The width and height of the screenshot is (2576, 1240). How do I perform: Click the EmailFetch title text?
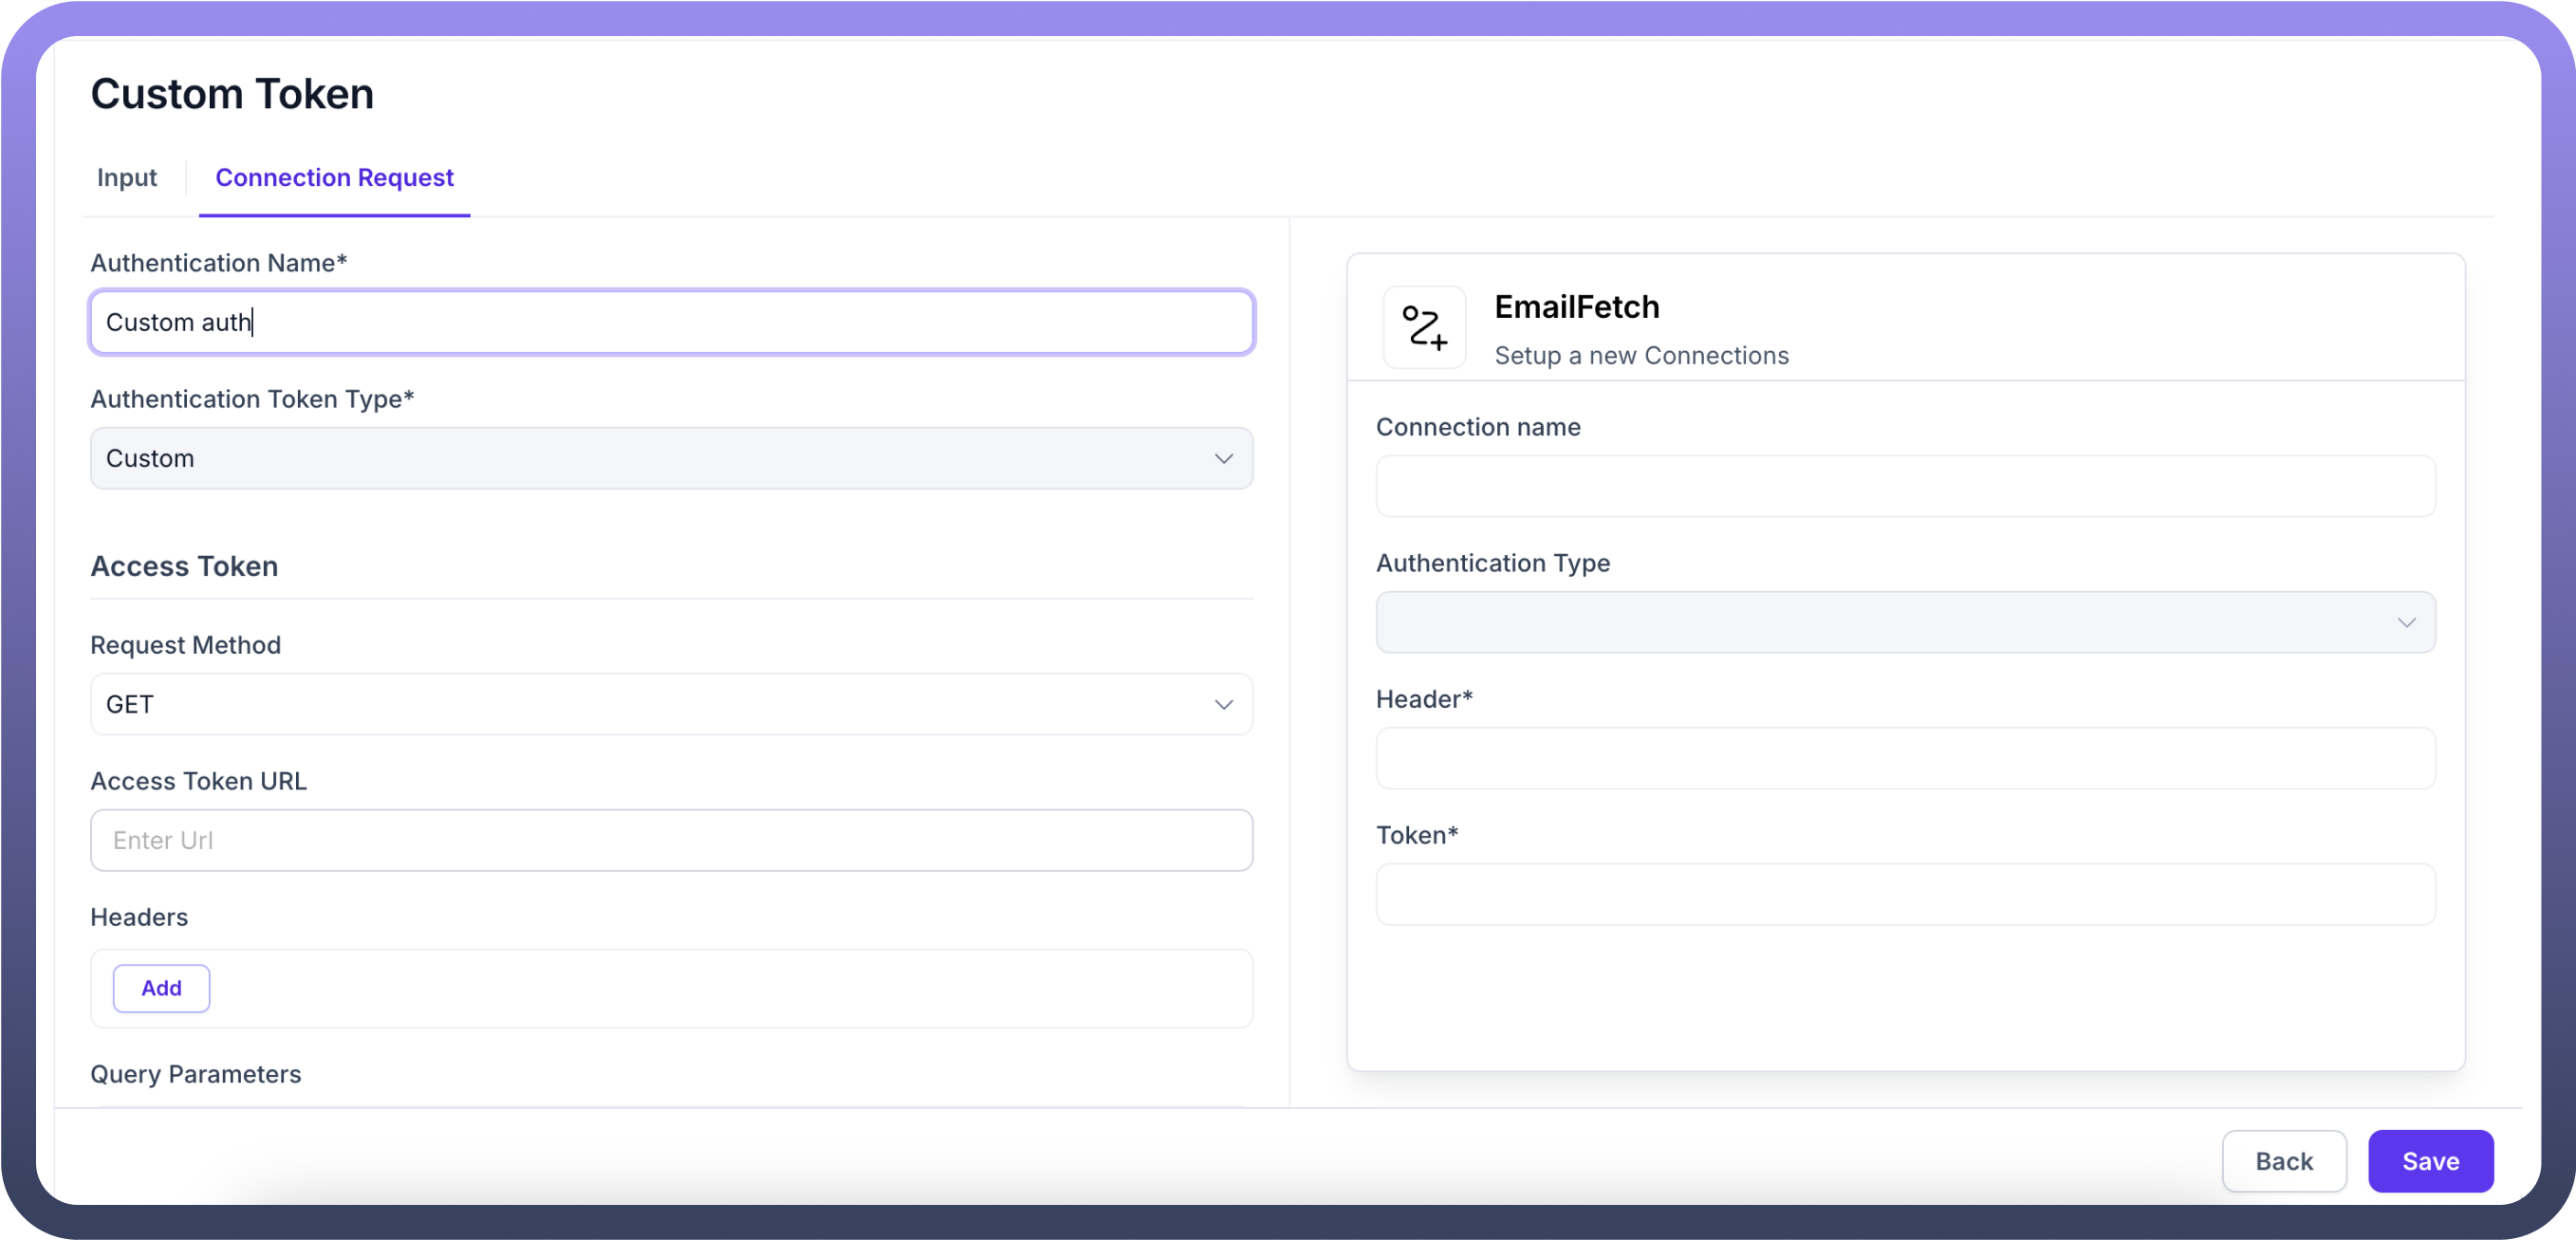pyautogui.click(x=1576, y=307)
